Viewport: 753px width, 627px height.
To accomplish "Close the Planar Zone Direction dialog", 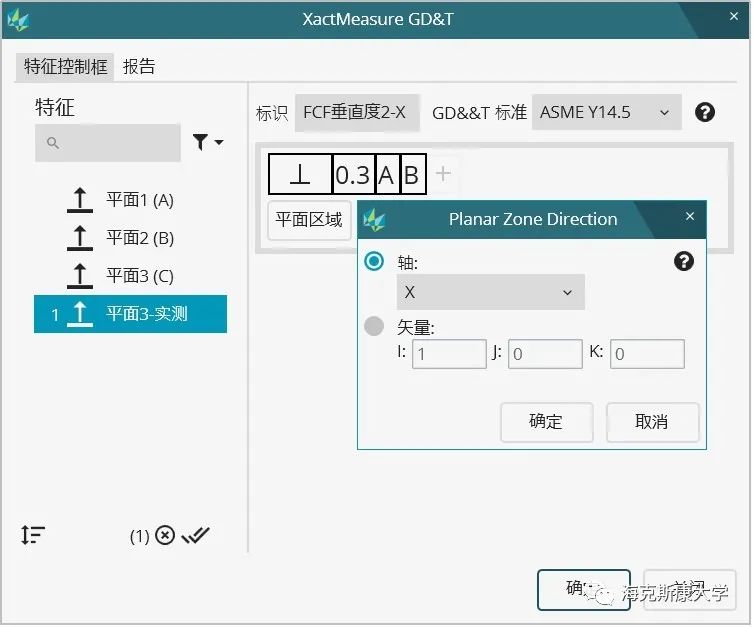I will coord(690,216).
